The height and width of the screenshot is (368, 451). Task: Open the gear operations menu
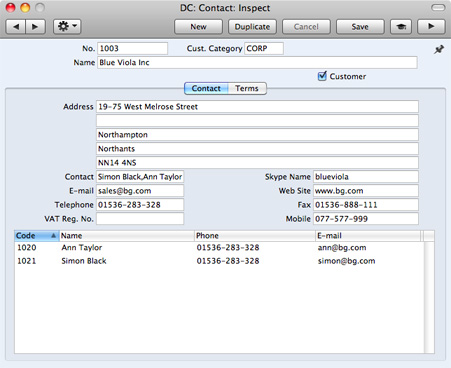click(x=67, y=27)
